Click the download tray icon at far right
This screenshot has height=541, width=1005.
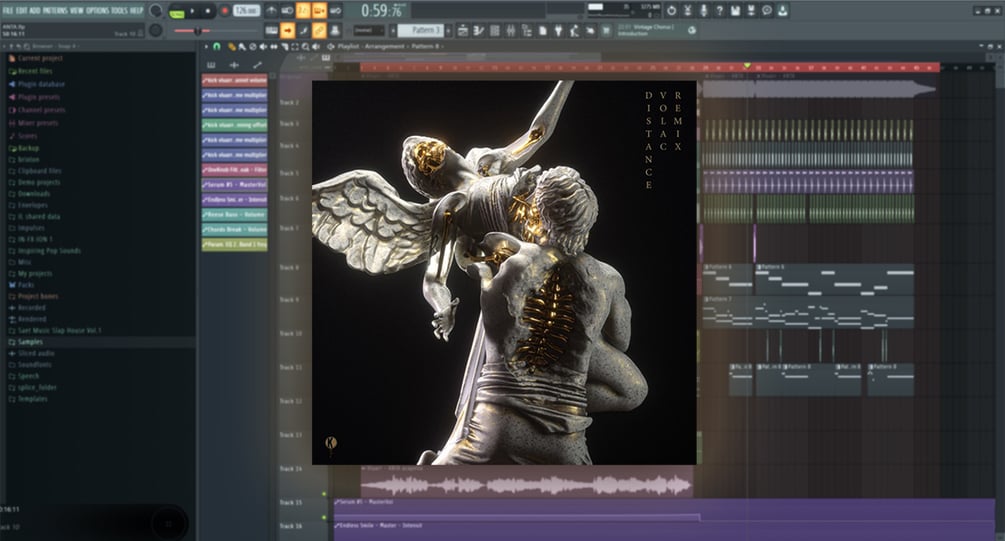tap(783, 11)
